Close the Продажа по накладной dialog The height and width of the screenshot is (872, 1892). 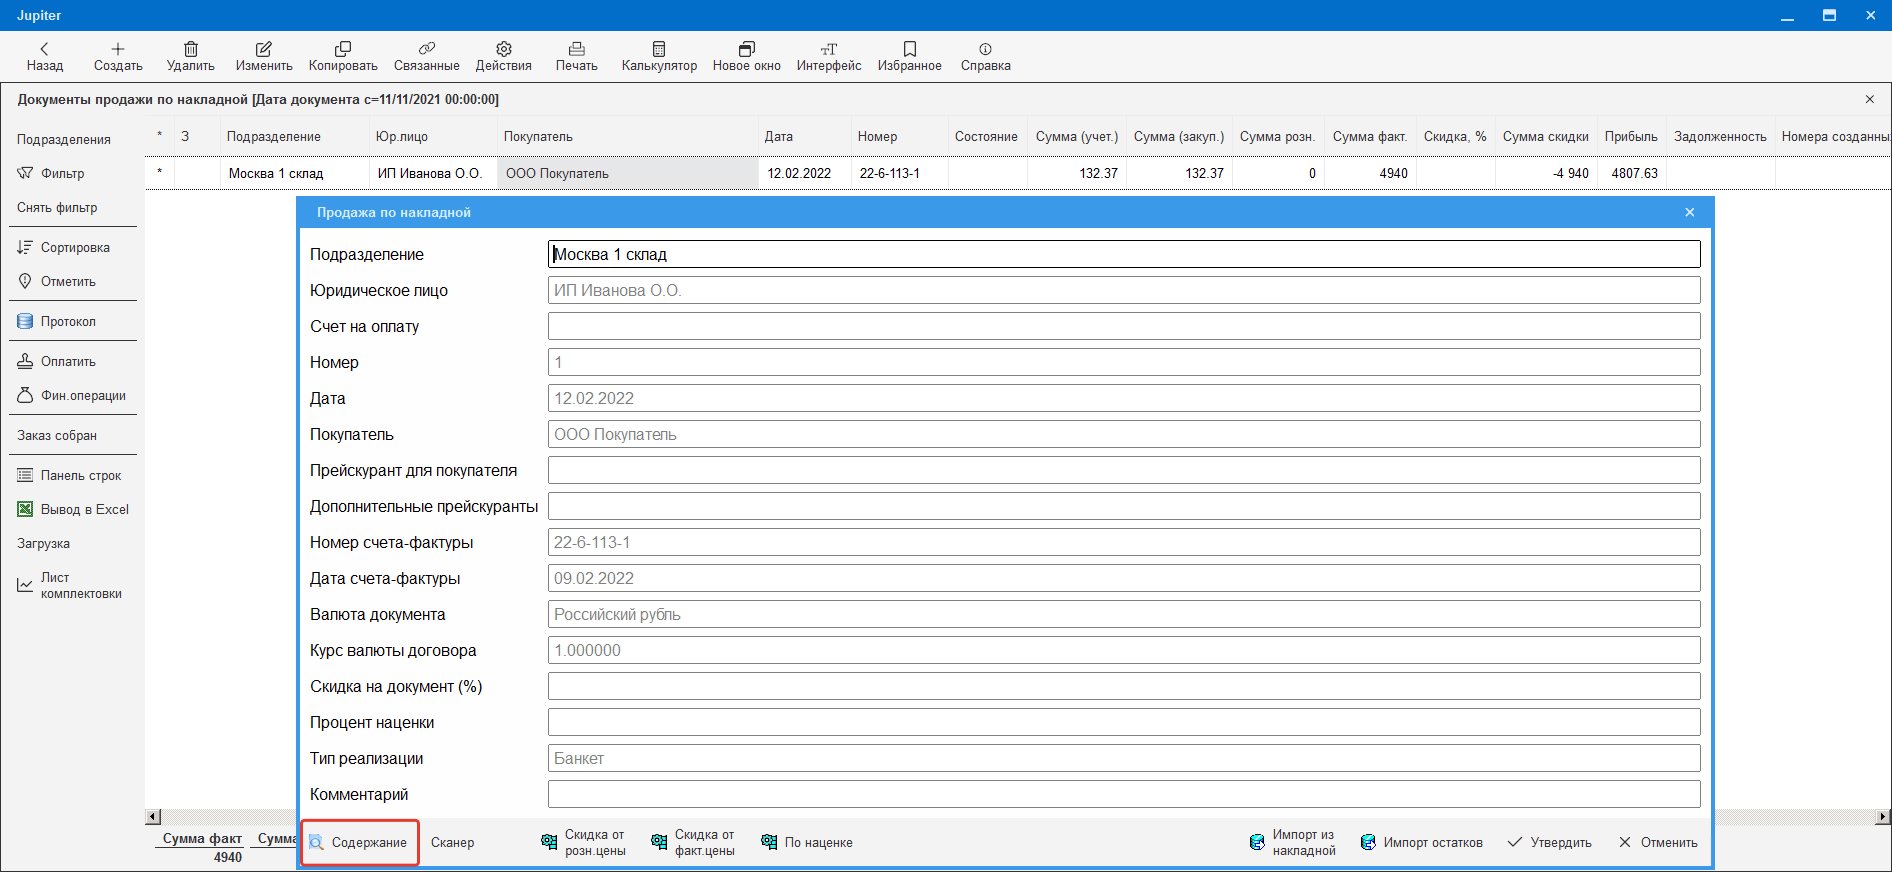1690,212
